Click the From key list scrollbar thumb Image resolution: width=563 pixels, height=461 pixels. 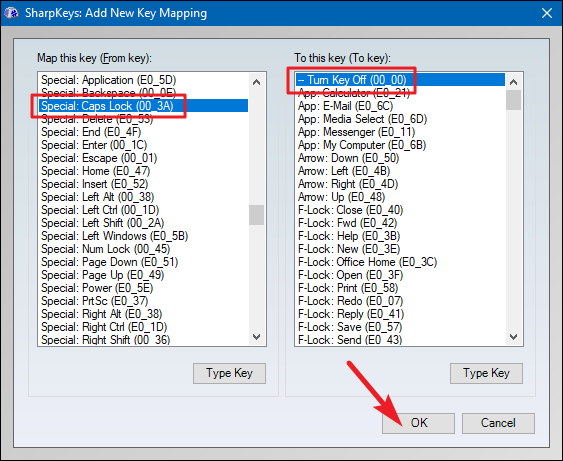(x=256, y=215)
